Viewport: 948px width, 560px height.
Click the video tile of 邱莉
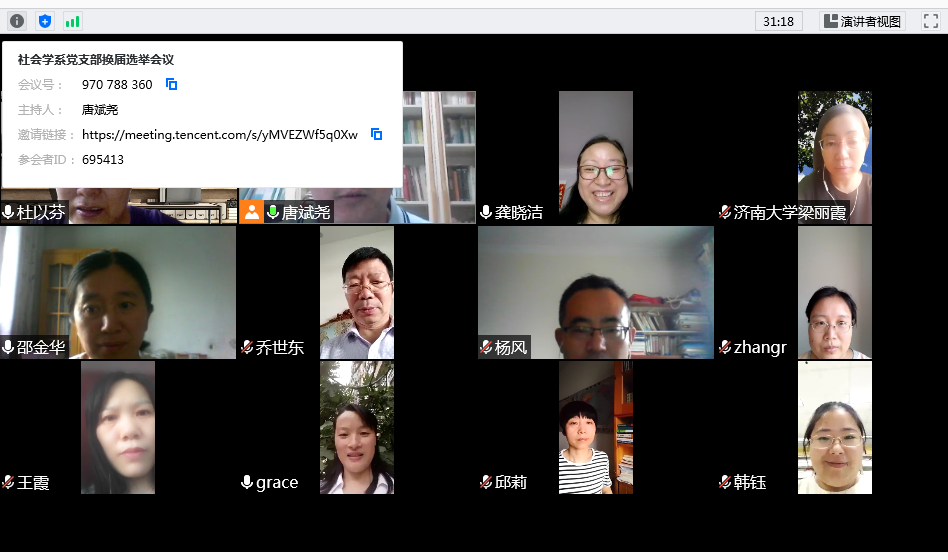(x=595, y=427)
